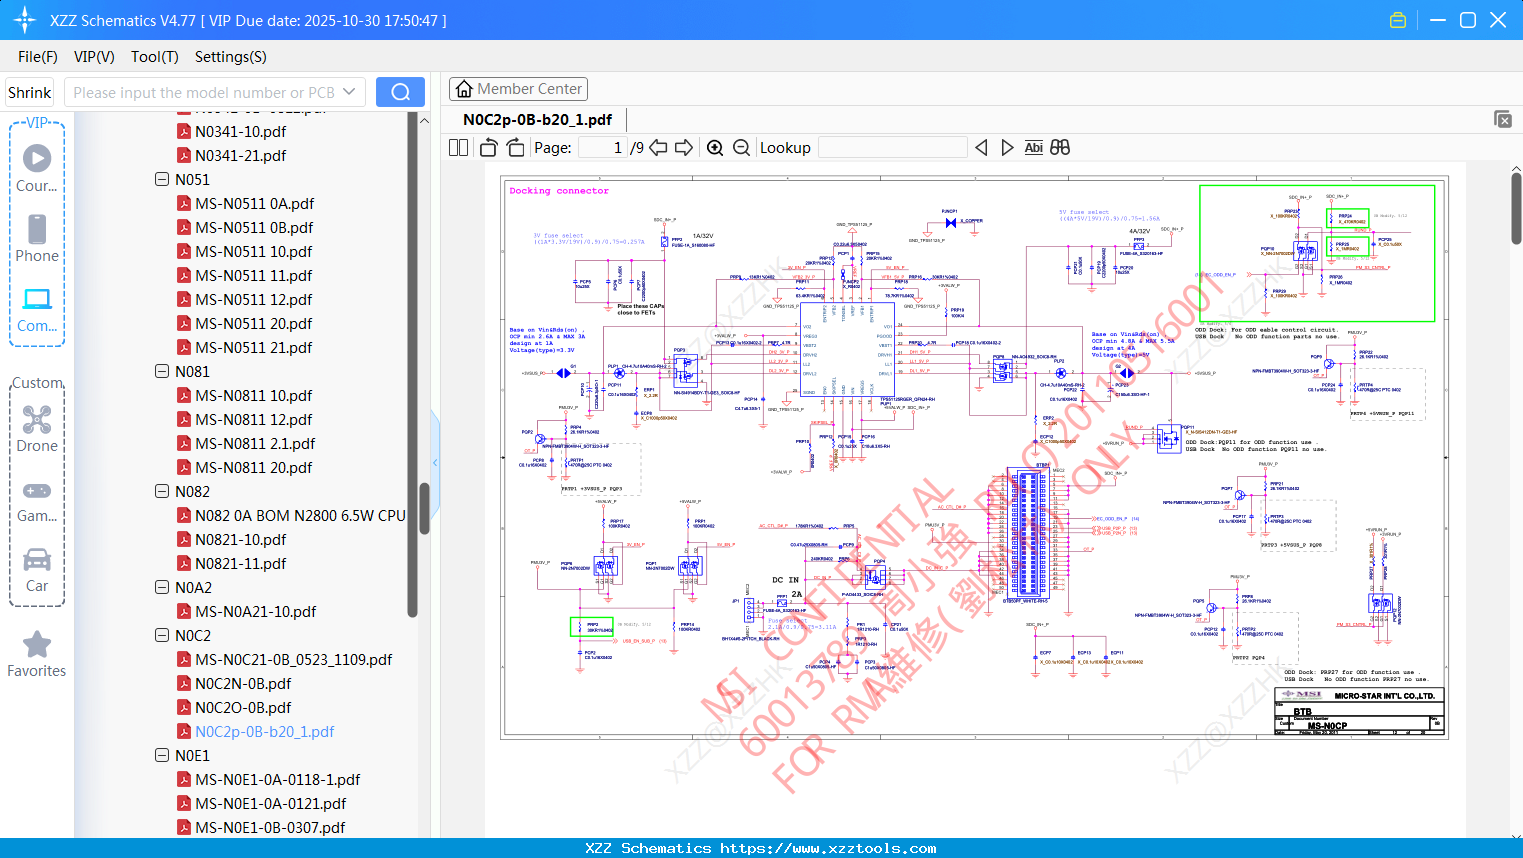Open N0C2N-0B.pdf from the tree

click(x=243, y=683)
